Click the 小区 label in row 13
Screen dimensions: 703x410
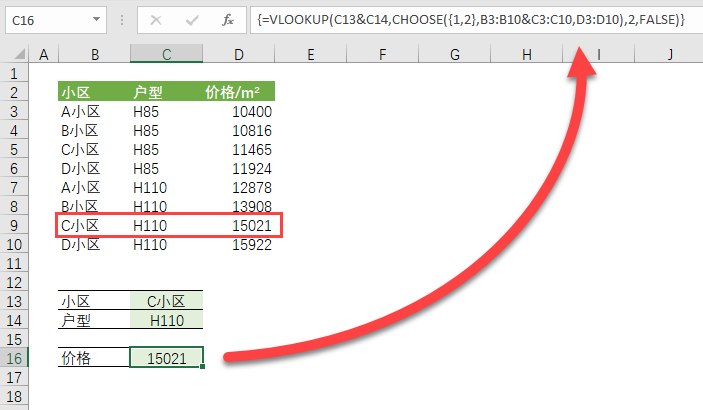pyautogui.click(x=94, y=301)
